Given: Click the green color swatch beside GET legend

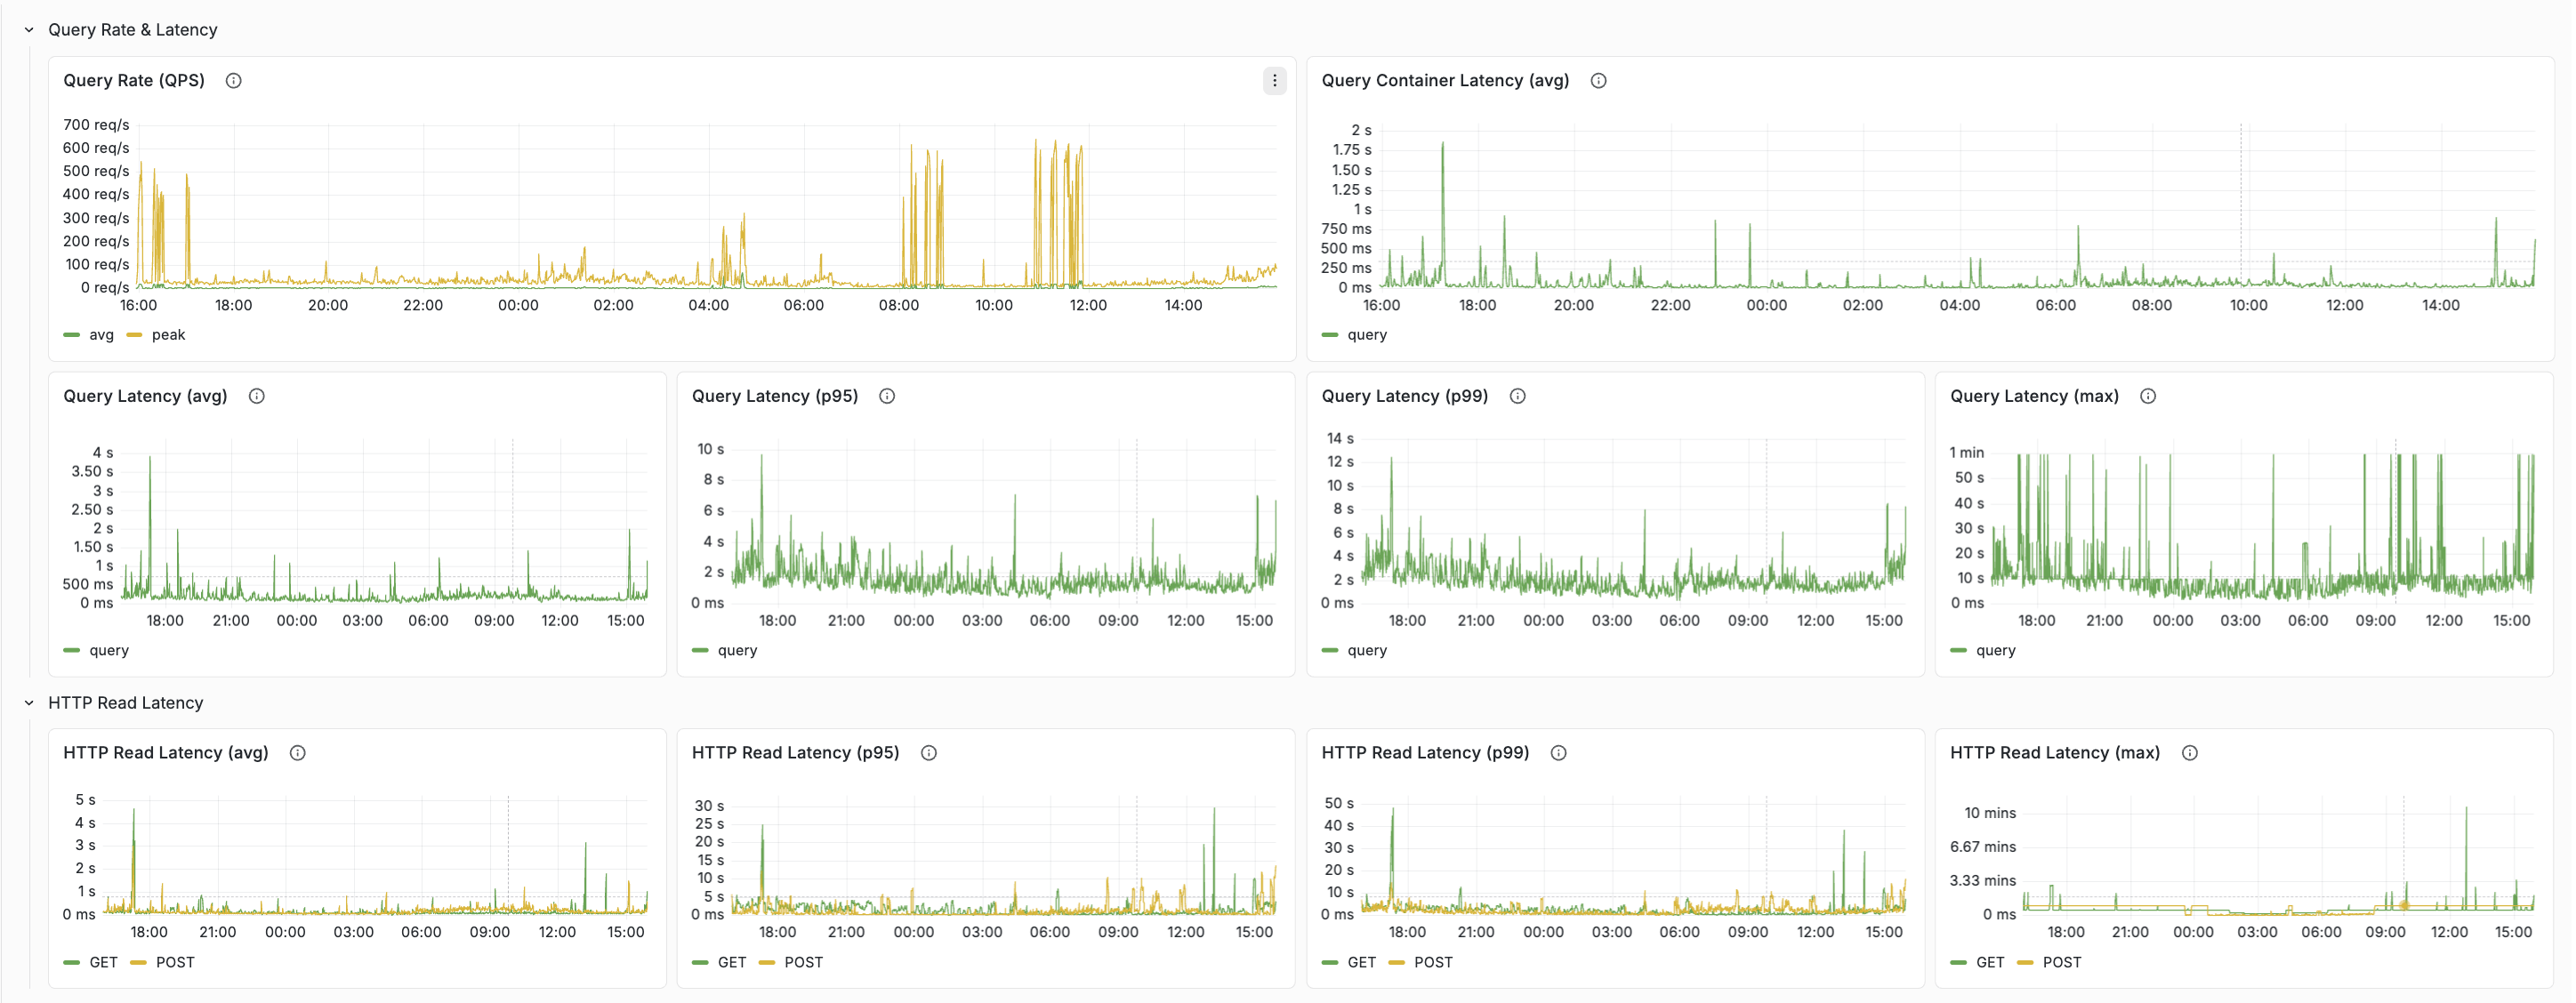Looking at the screenshot, I should point(71,962).
